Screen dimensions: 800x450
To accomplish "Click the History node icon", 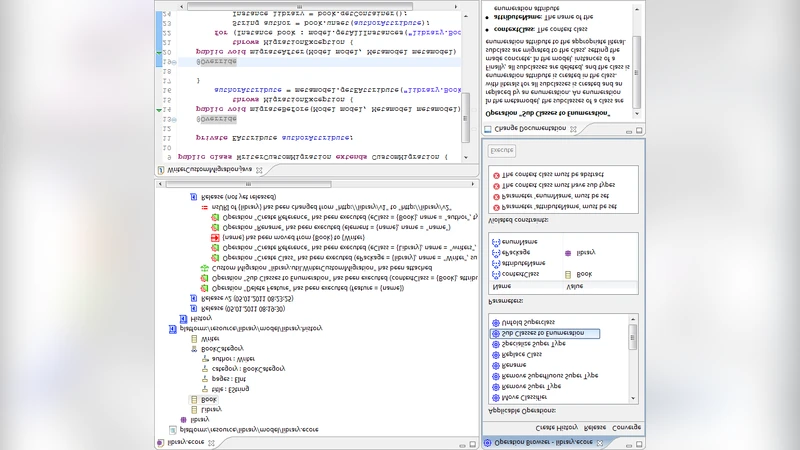I will pyautogui.click(x=183, y=318).
